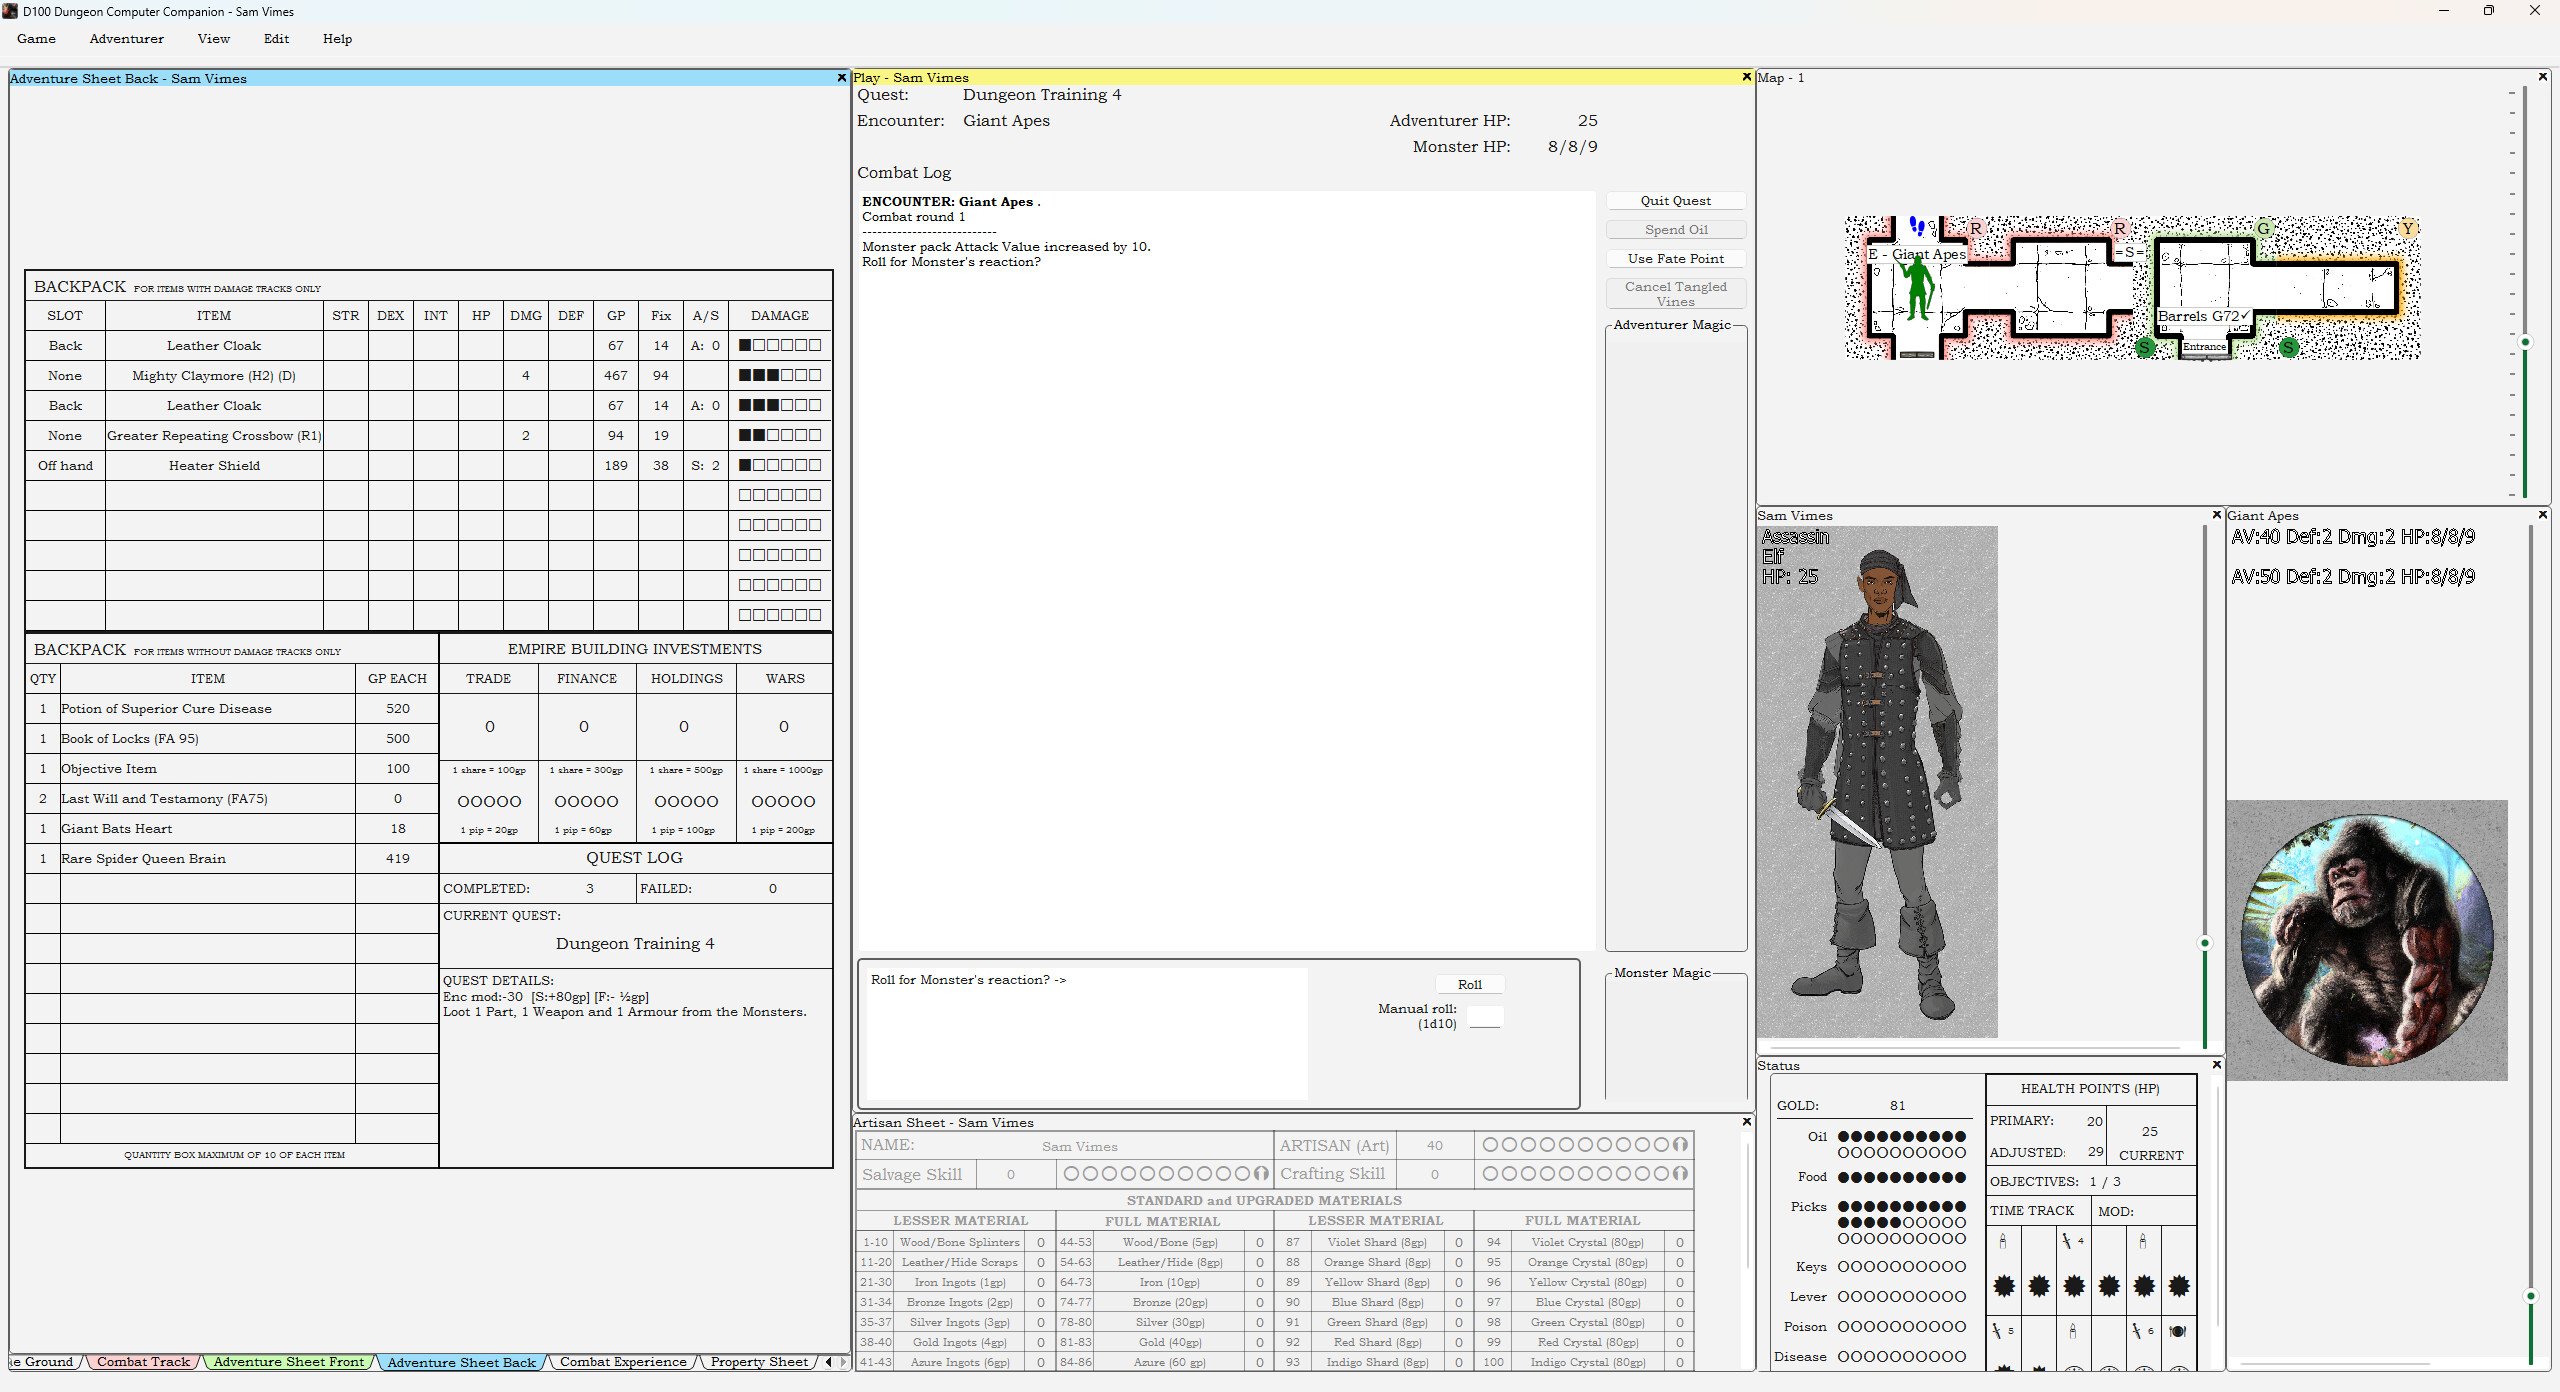Viewport: 2560px width, 1392px height.
Task: Select the dagger icon numbered 4 on Time Track
Action: (2068, 1241)
